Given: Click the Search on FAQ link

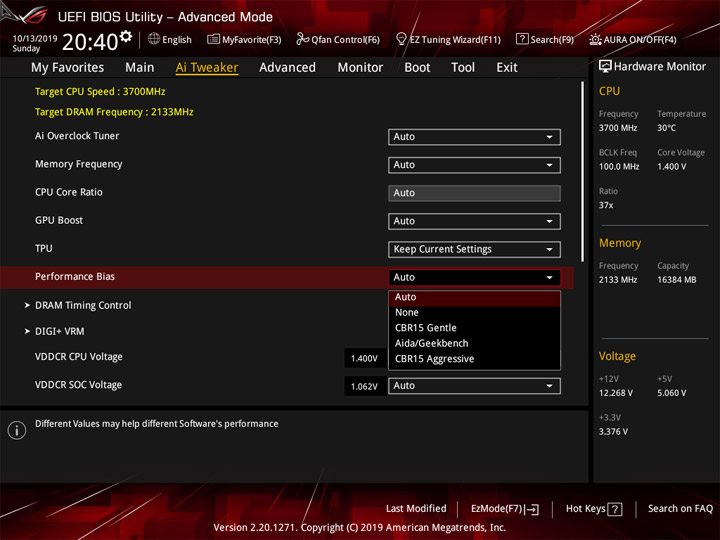Looking at the screenshot, I should tap(680, 509).
